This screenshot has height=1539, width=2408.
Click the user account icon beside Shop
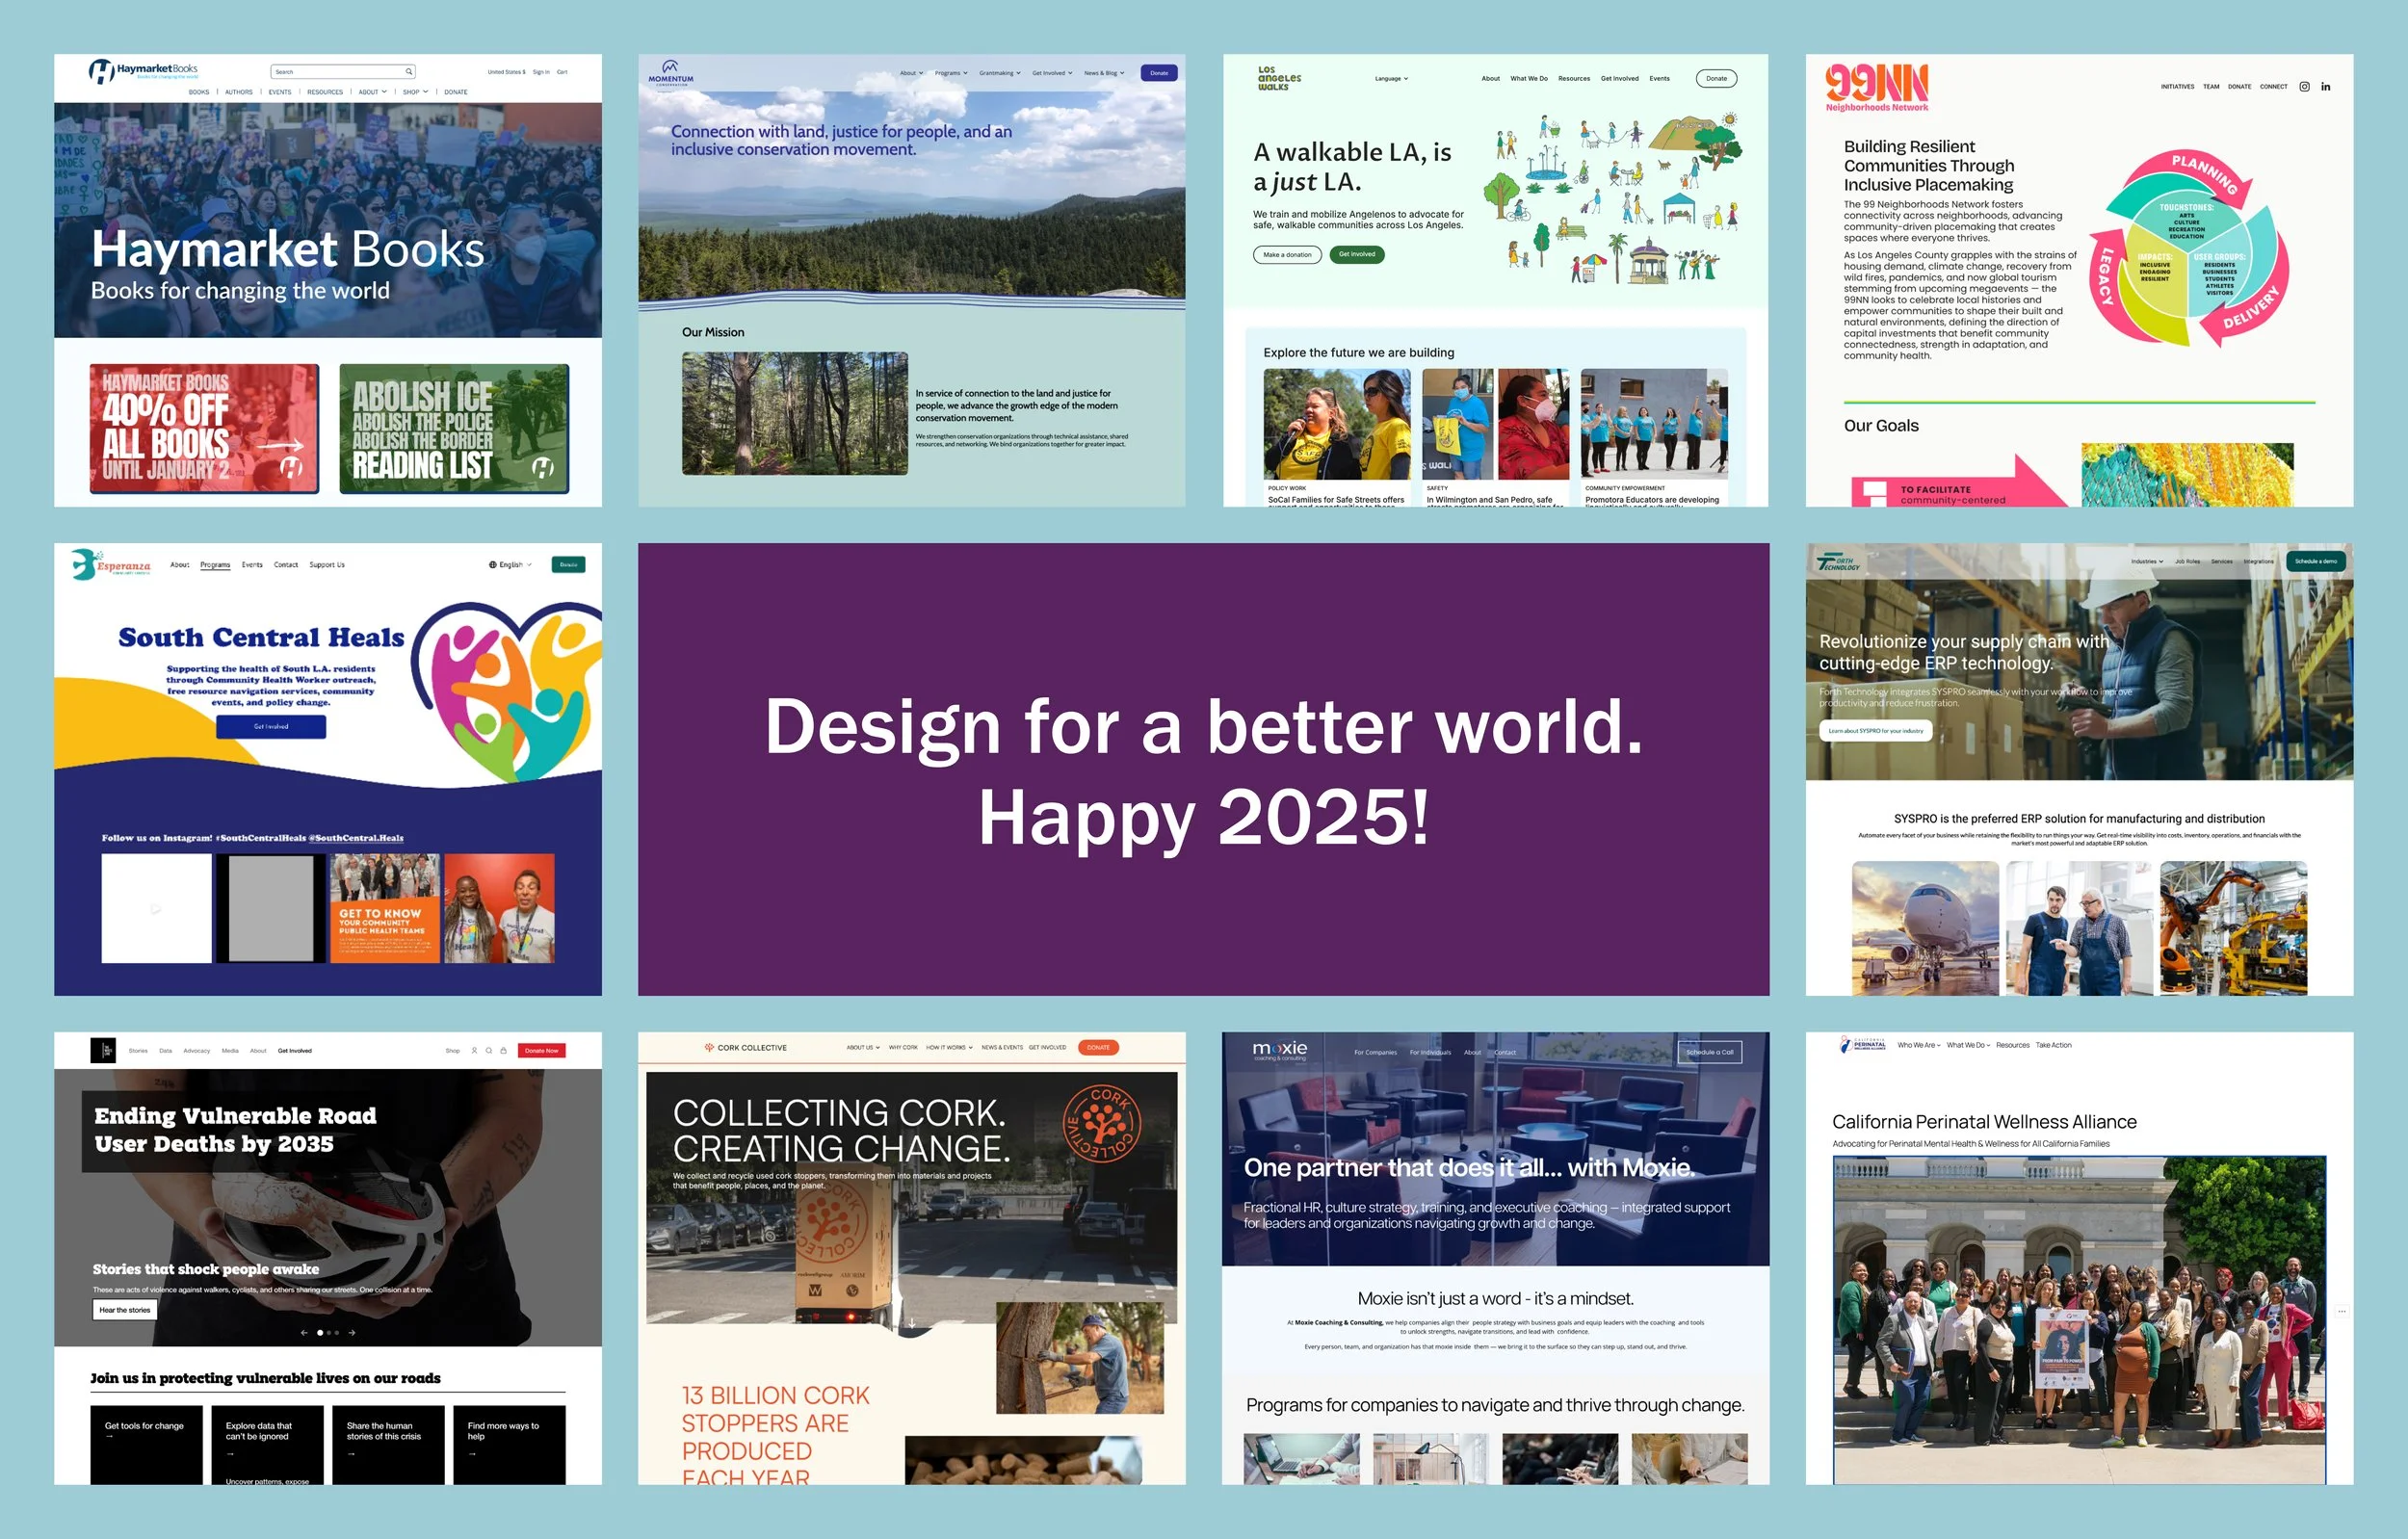click(474, 1051)
